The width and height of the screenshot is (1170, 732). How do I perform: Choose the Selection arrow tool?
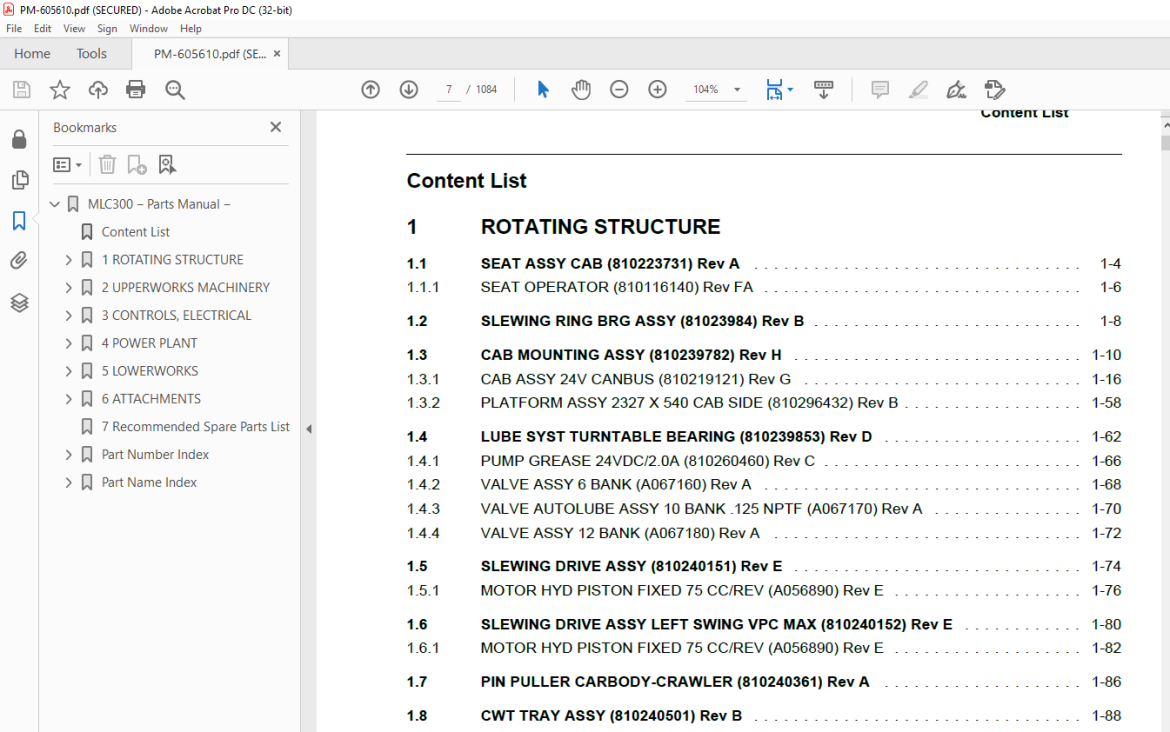tap(542, 90)
